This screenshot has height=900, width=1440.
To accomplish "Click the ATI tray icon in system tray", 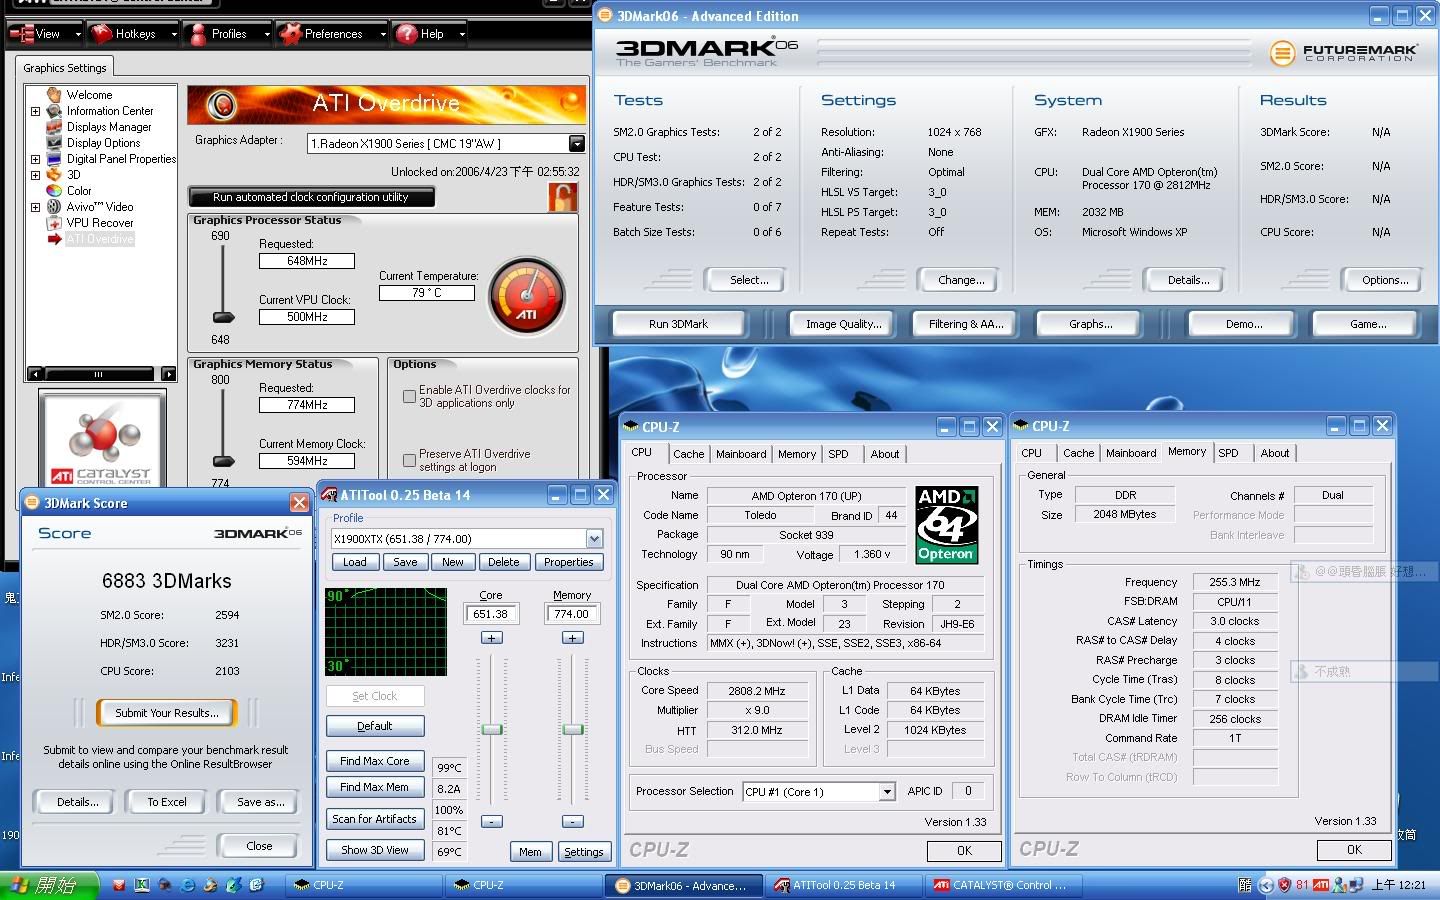I will click(1321, 885).
